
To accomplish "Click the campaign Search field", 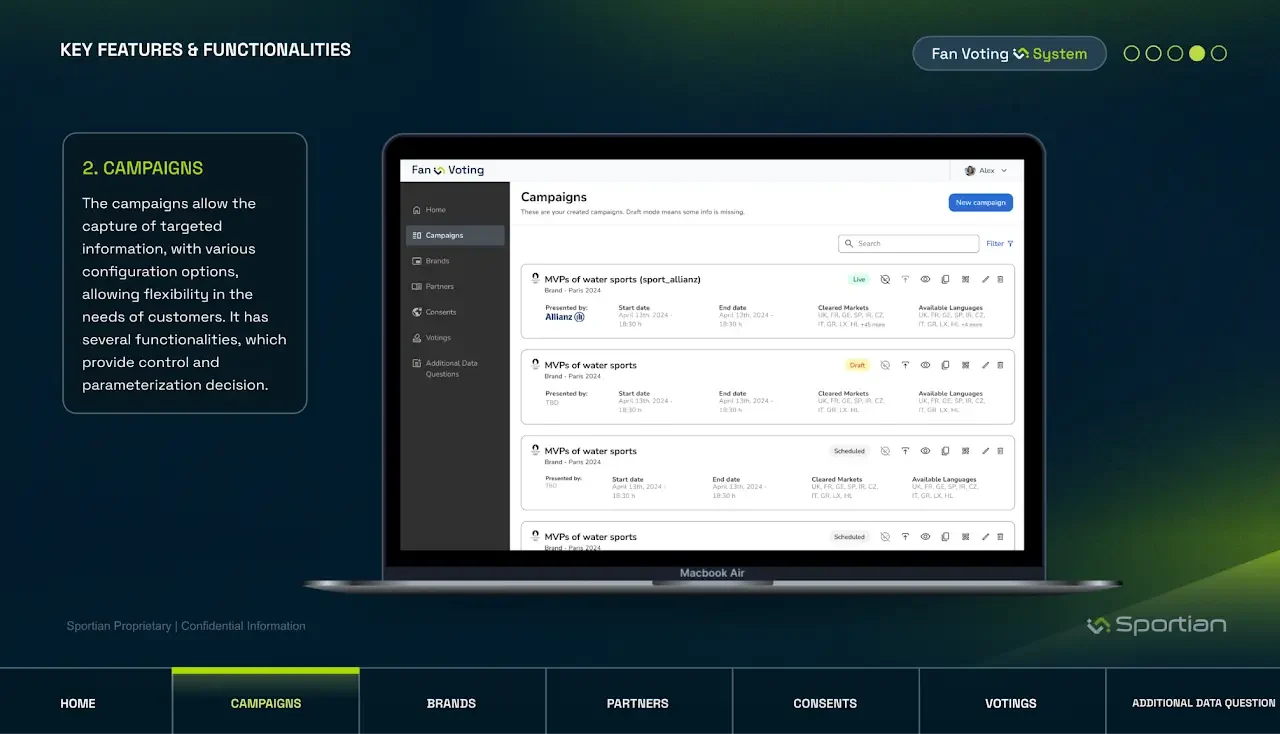I will coord(908,244).
